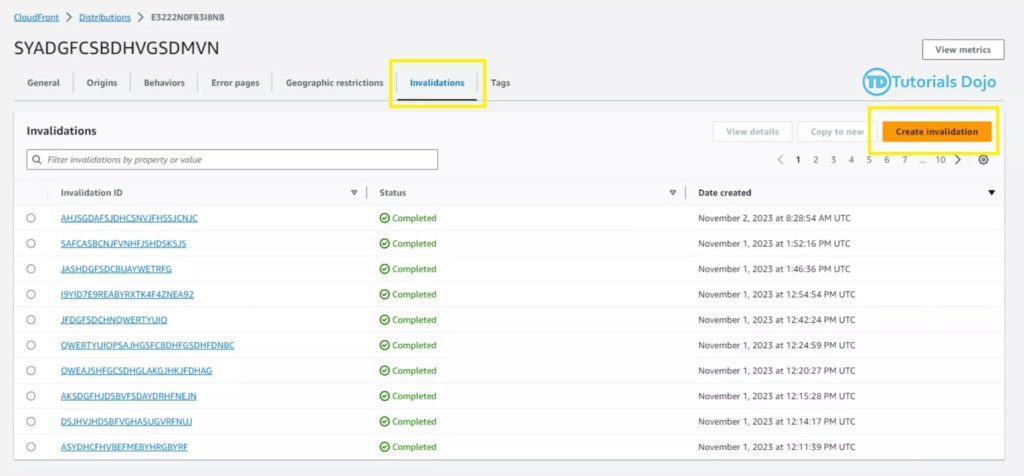Open the table preferences gear icon

[x=983, y=160]
